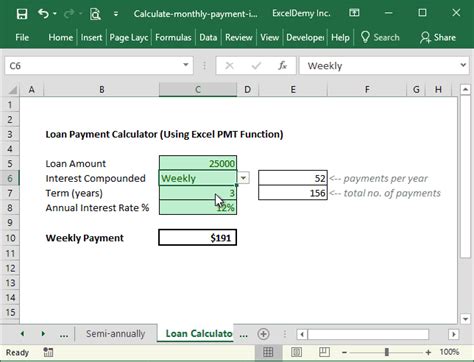Image resolution: width=474 pixels, height=362 pixels.
Task: Switch to Page Layout view icon
Action: pos(296,352)
